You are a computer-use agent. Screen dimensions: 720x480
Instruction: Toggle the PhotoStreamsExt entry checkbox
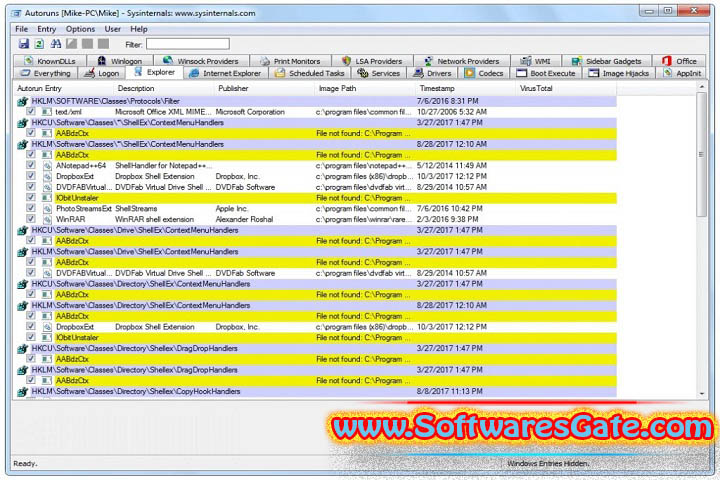point(31,209)
